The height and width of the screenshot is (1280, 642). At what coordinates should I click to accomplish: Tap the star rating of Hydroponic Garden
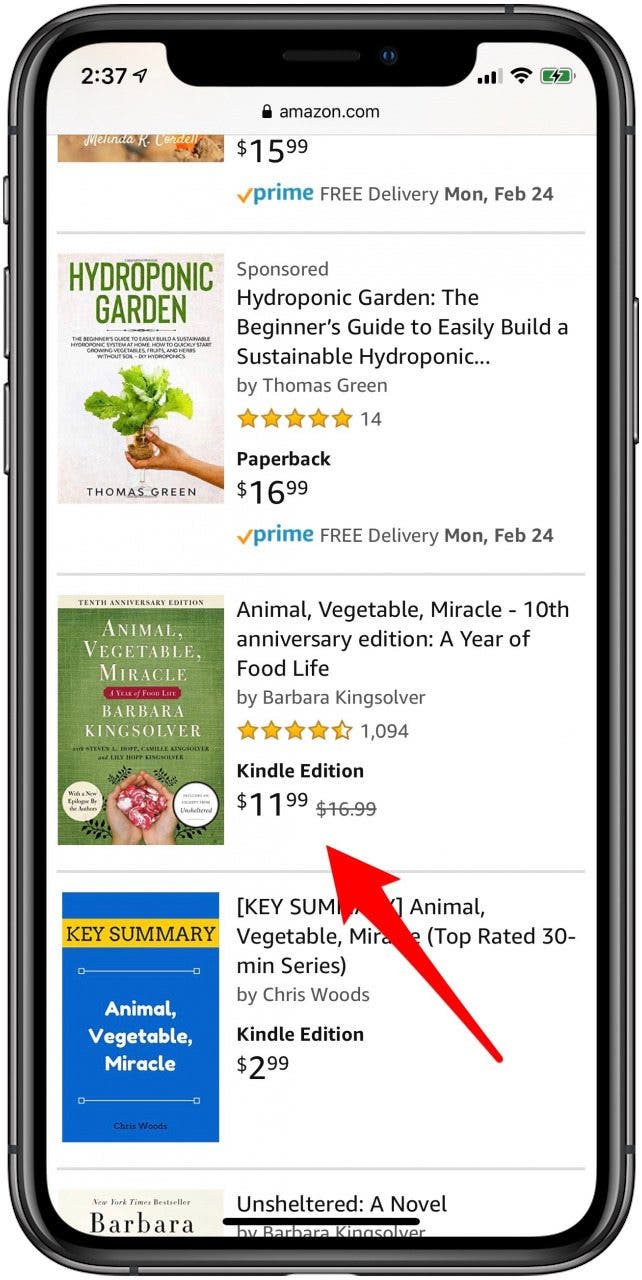point(294,419)
